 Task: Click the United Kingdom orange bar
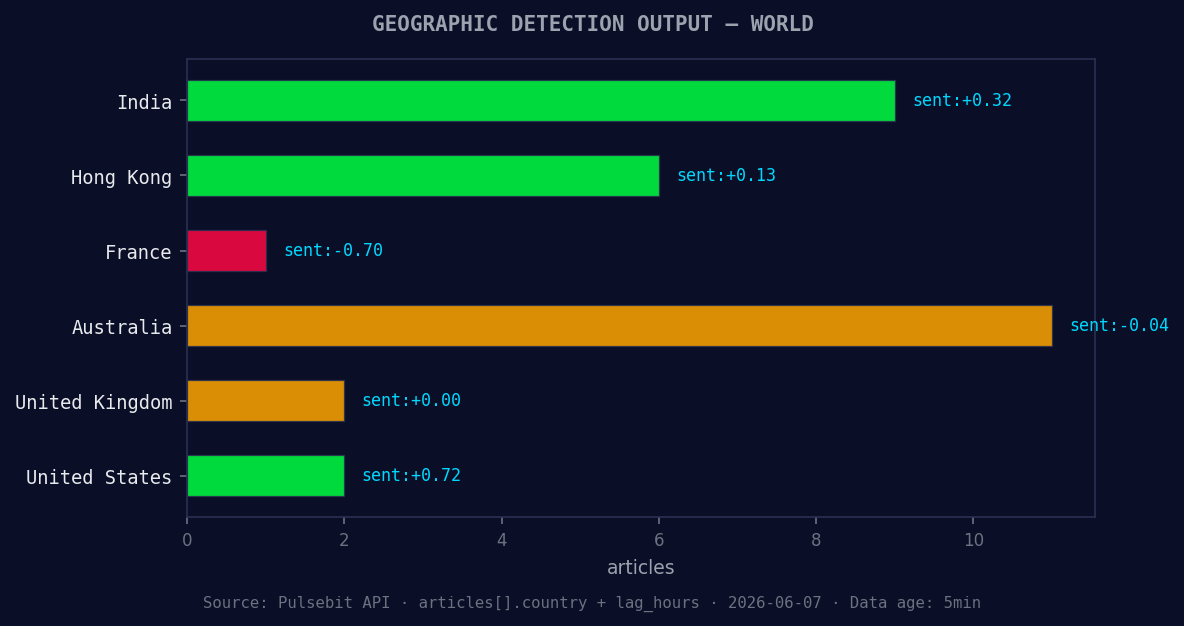pyautogui.click(x=266, y=401)
